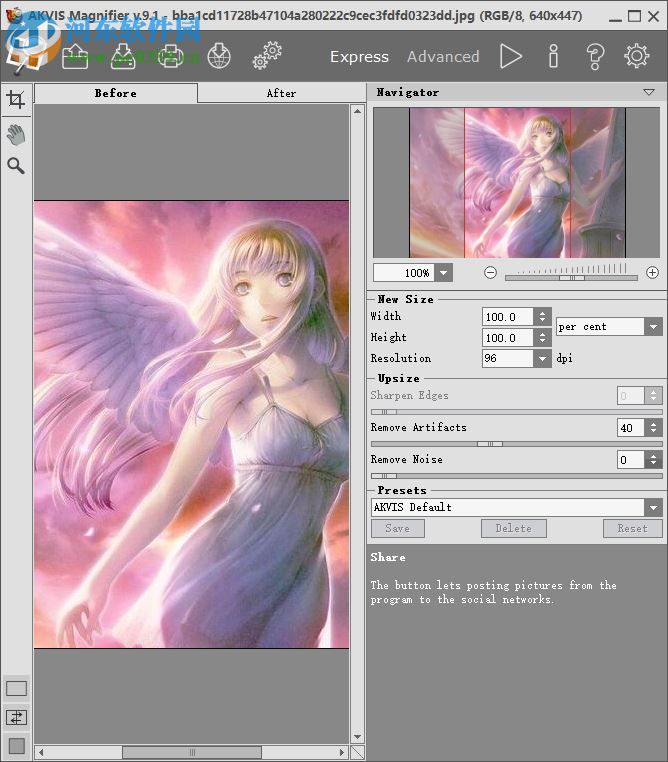Select the Hand tool

(16, 135)
